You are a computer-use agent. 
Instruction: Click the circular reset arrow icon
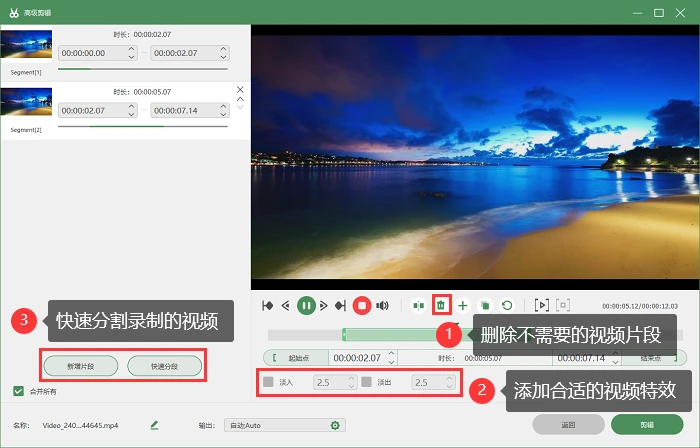(x=507, y=306)
